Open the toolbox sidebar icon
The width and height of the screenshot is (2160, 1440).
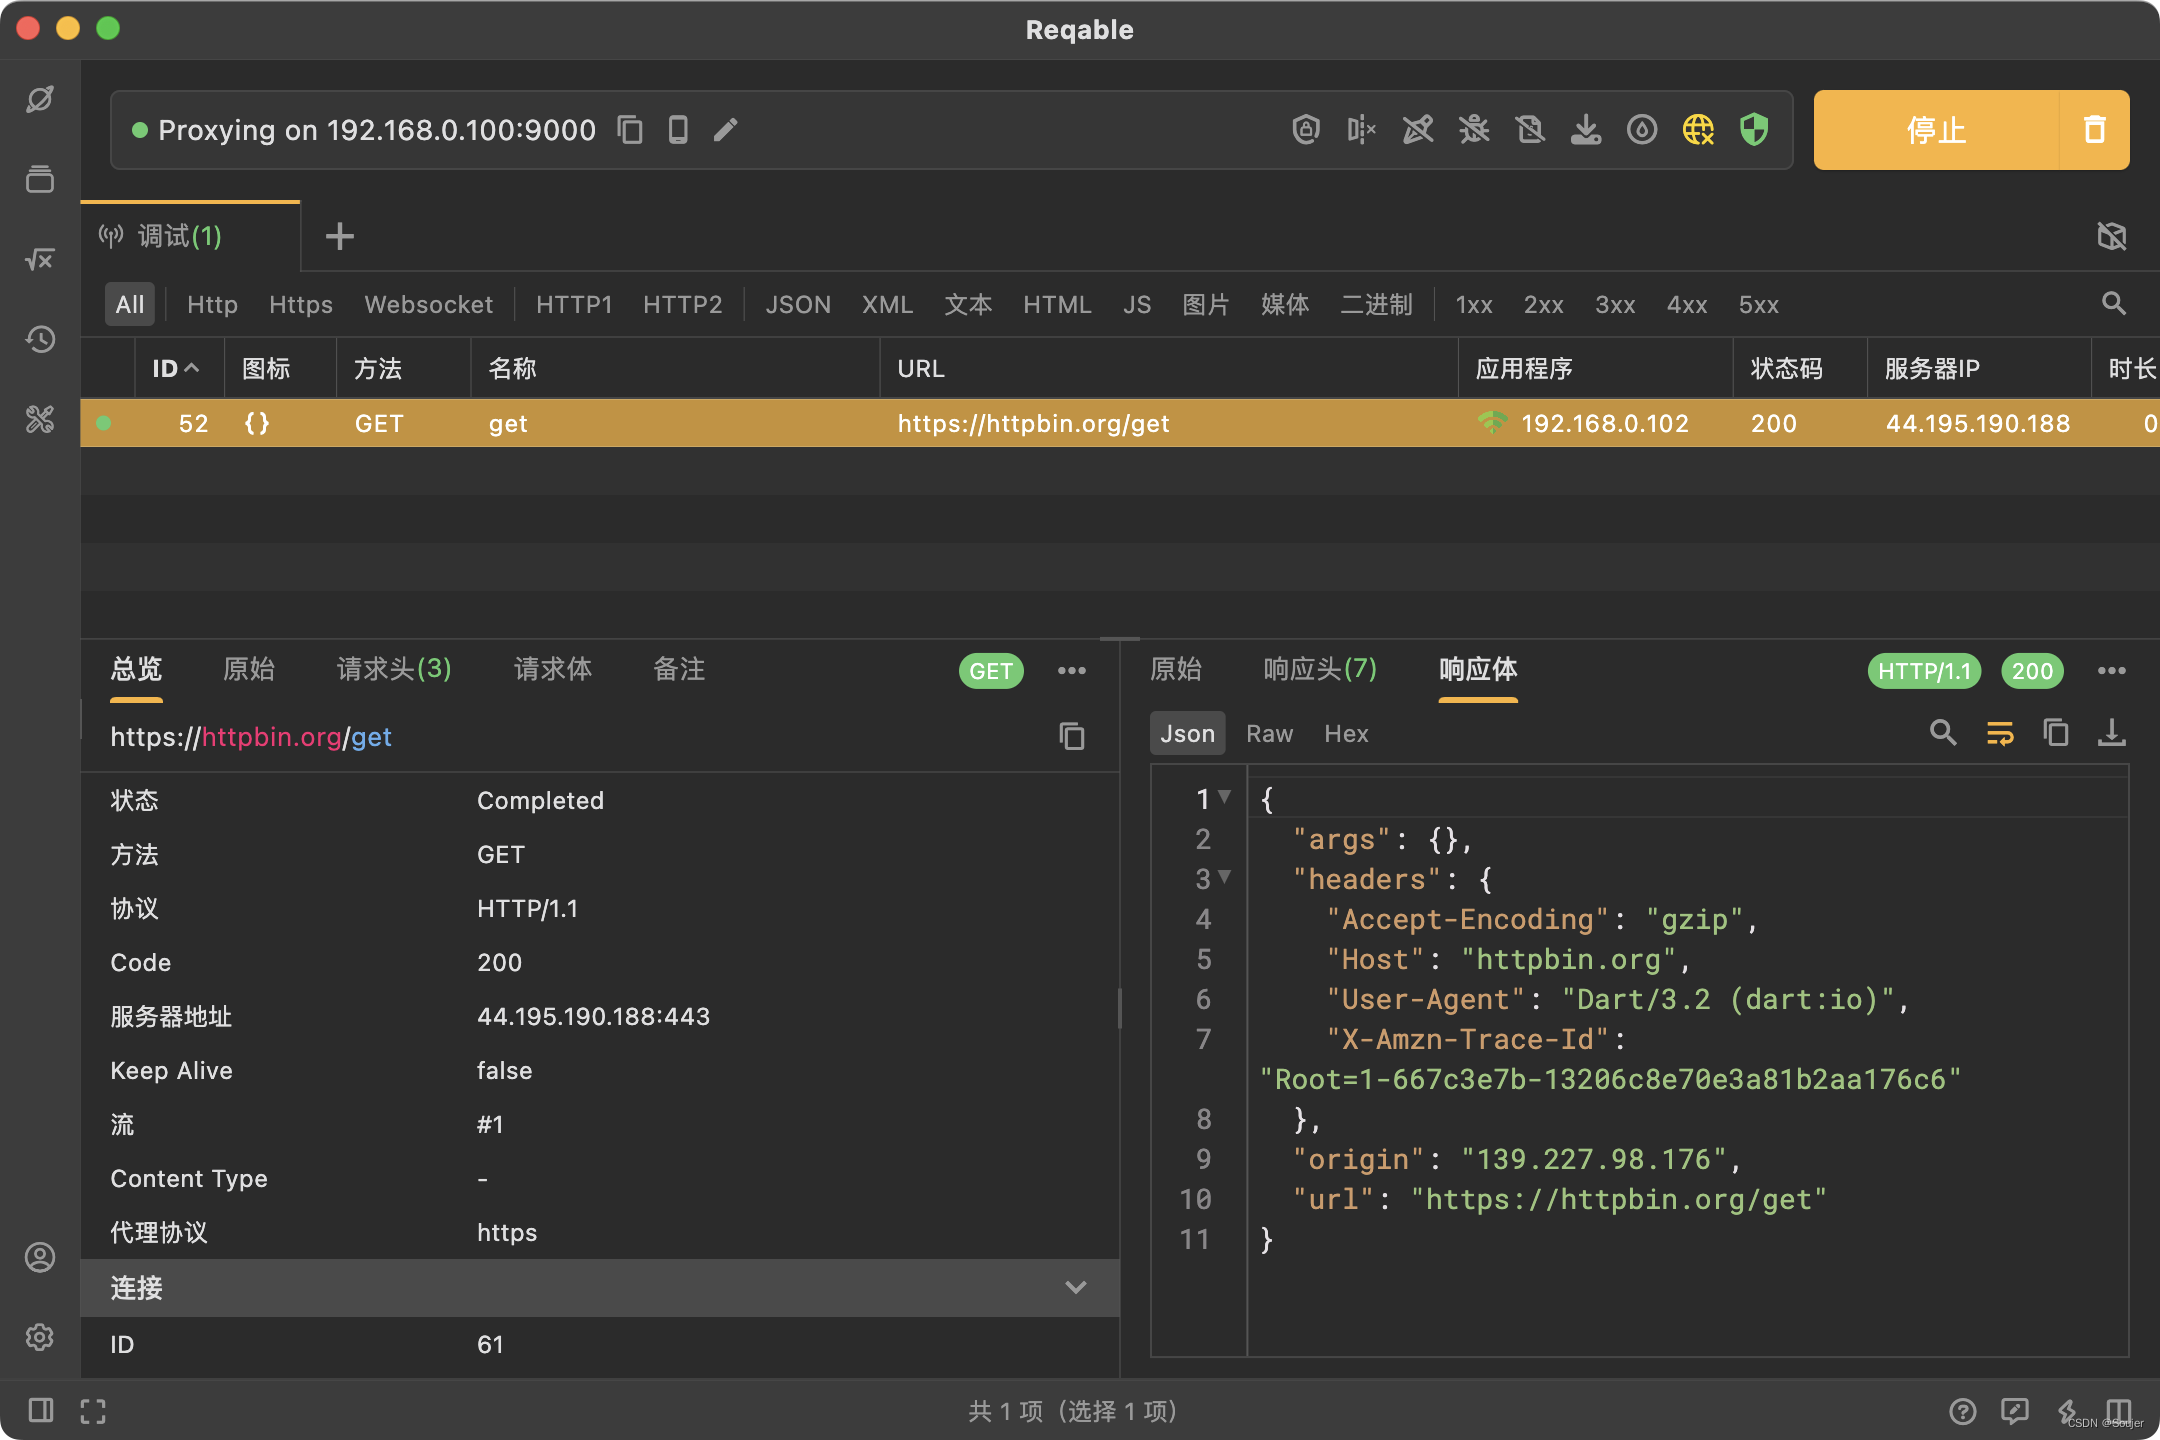tap(40, 419)
